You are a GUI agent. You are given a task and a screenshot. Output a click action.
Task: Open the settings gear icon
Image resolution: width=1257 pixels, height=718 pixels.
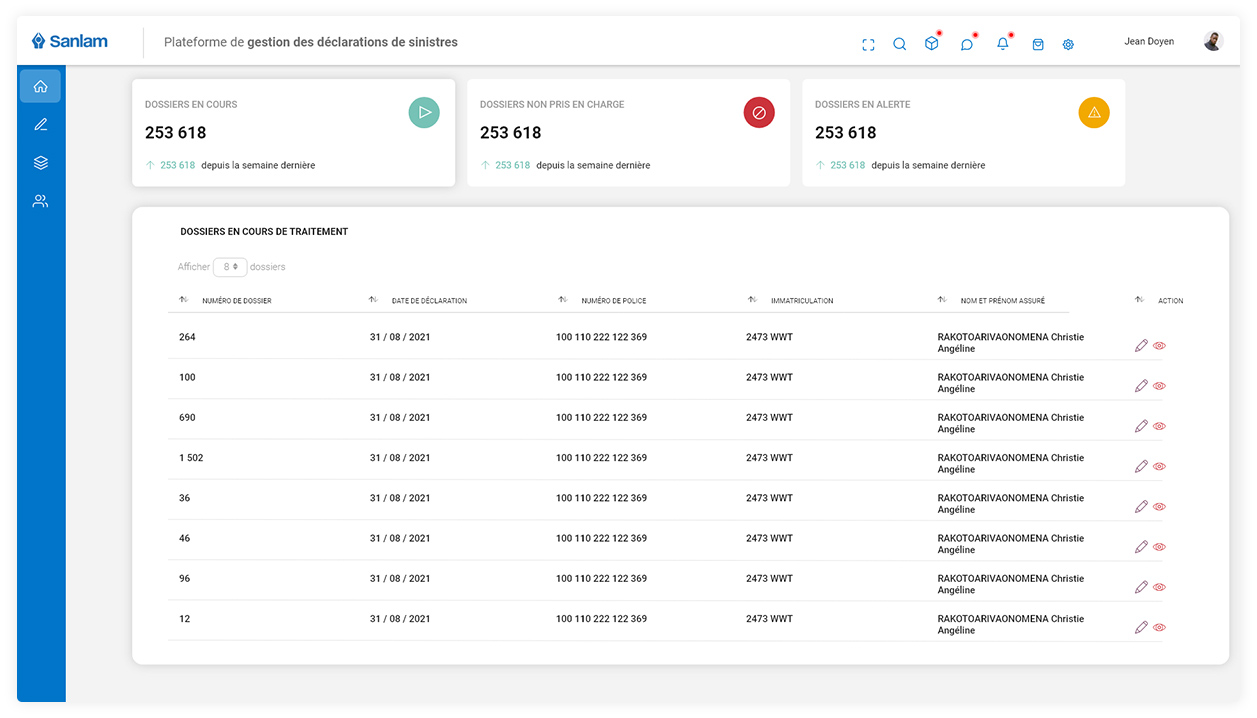tap(1068, 44)
